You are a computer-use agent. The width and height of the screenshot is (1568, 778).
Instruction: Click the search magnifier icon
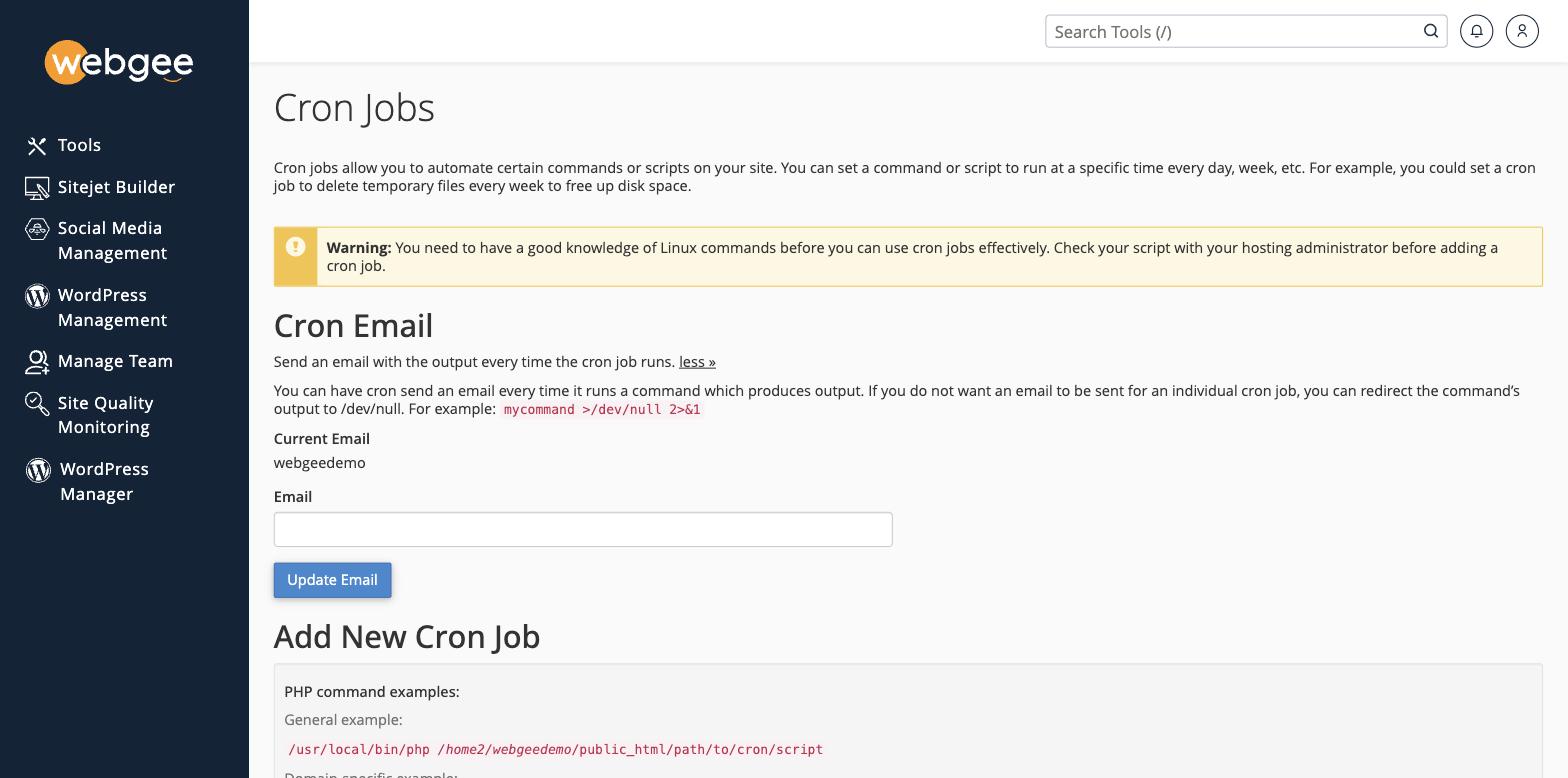click(x=1431, y=31)
